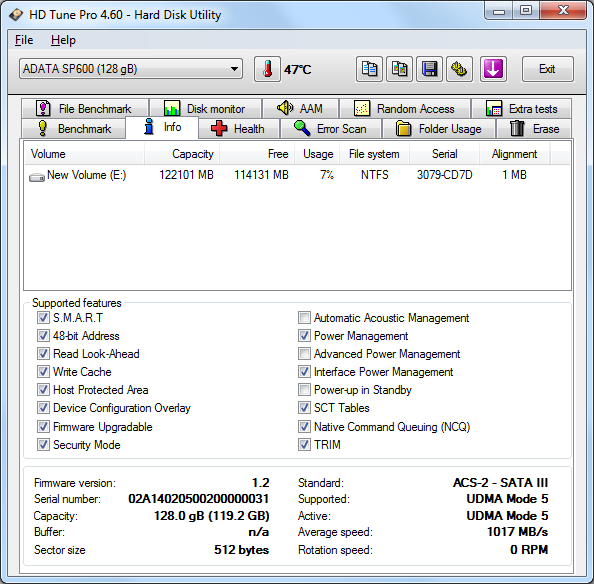Switch to the Health tab

(x=239, y=129)
